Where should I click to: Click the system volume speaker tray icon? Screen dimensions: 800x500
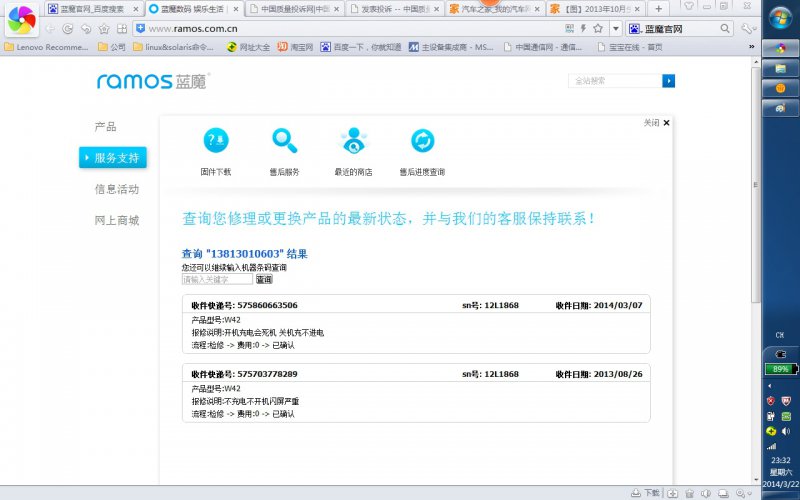786,431
